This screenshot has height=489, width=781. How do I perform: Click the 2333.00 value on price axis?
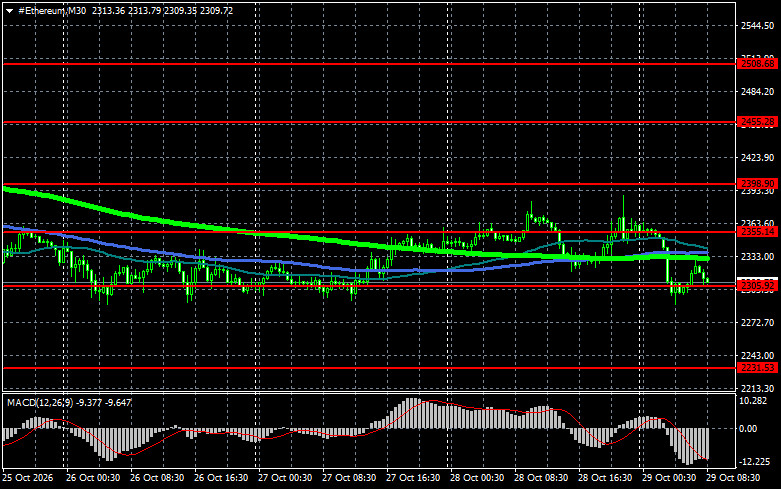point(758,256)
